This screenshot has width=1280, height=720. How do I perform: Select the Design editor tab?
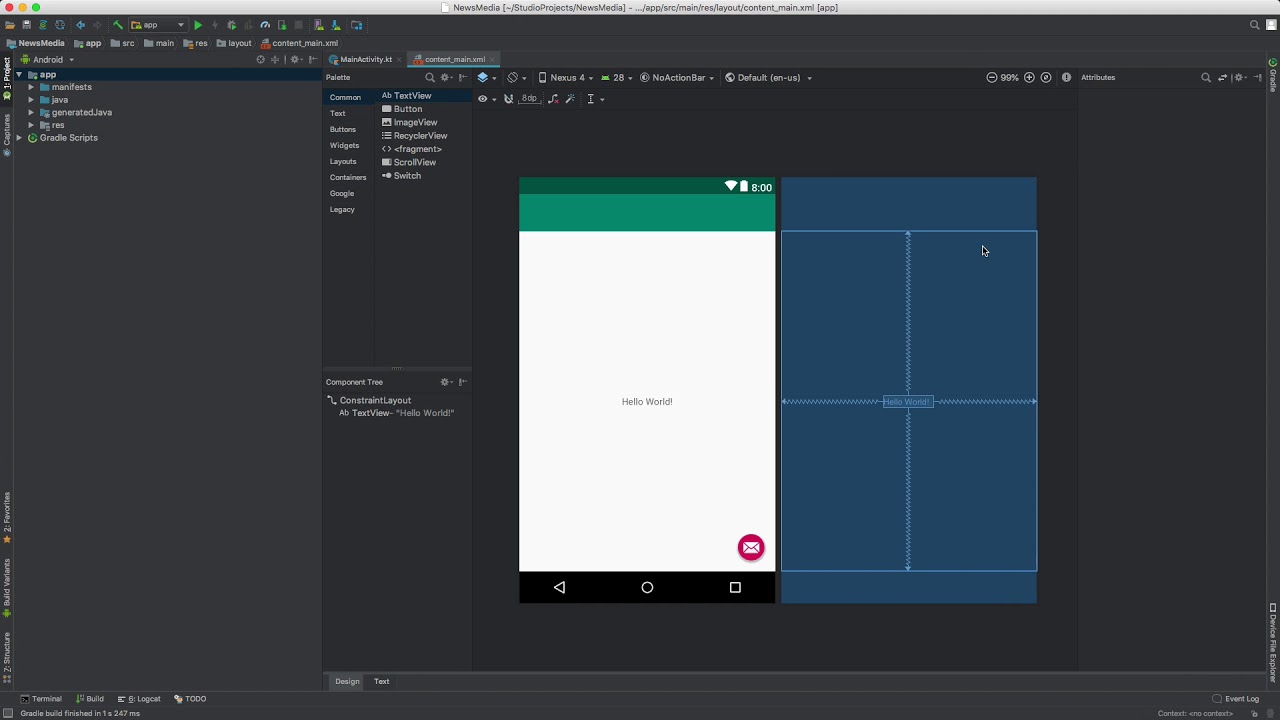[x=347, y=682]
